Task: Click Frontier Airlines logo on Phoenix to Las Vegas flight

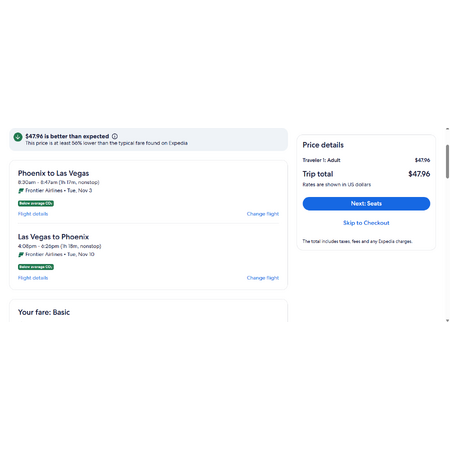Action: 21,191
